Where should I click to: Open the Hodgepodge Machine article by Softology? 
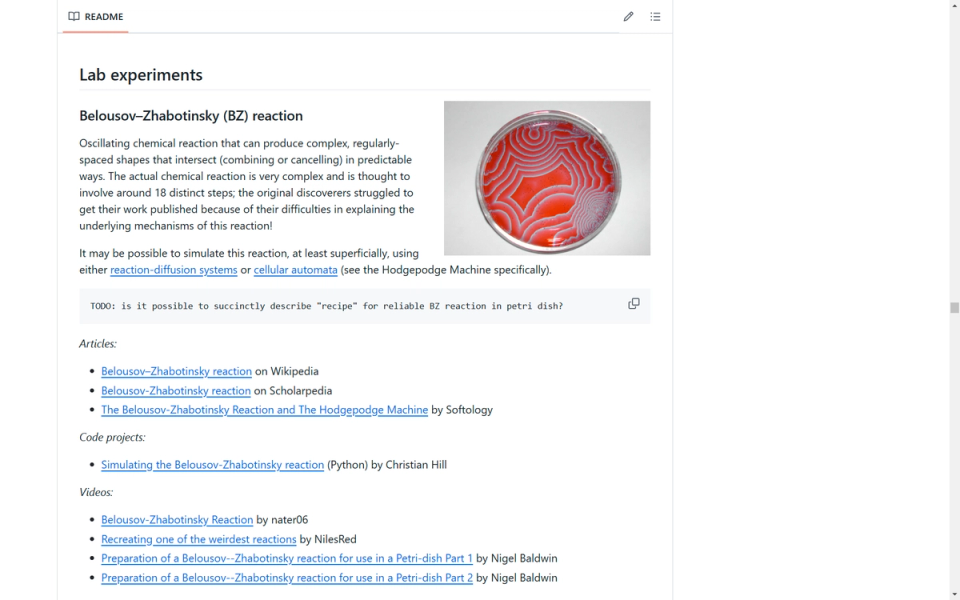coord(264,410)
